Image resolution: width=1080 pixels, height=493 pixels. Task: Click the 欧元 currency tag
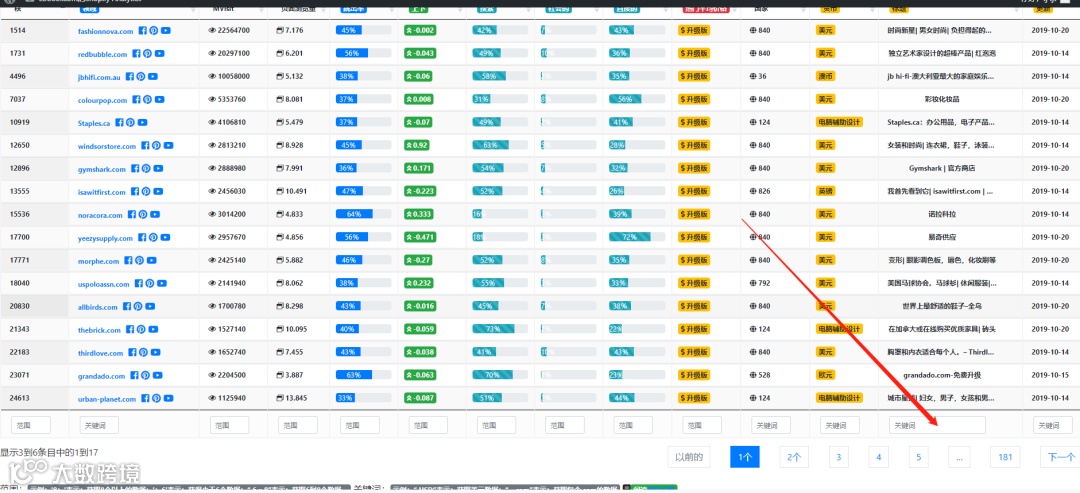[x=825, y=375]
